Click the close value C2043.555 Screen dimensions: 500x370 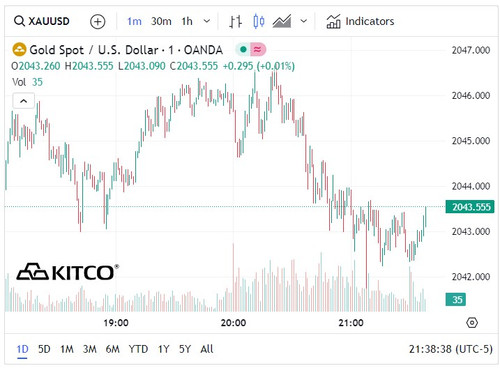194,66
